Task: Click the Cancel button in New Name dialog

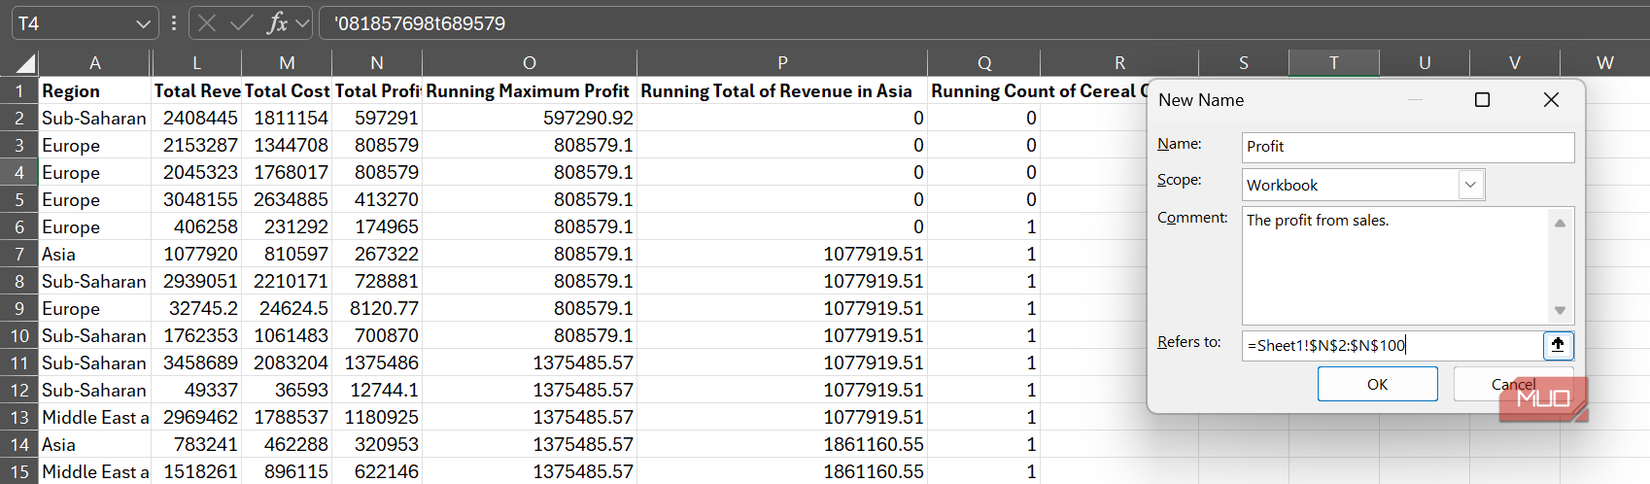Action: point(1513,384)
